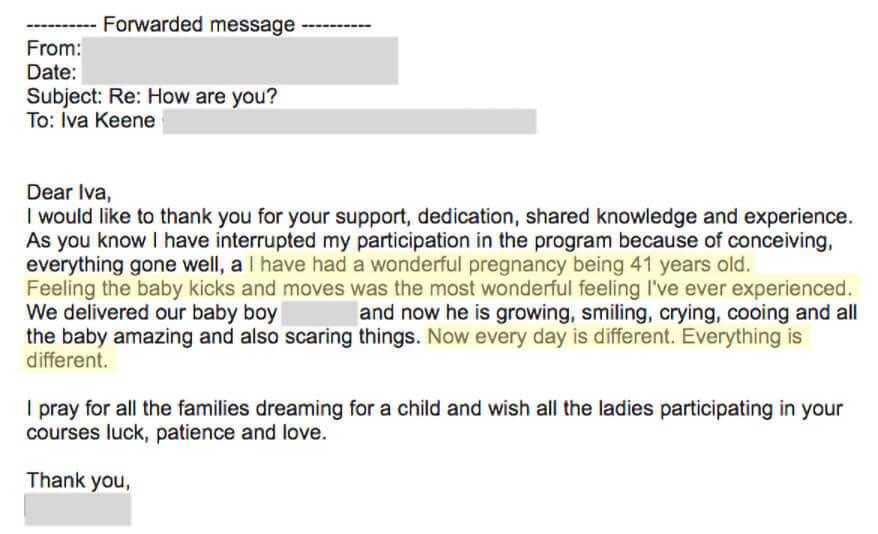The width and height of the screenshot is (878, 534).
Task: Click the redacted signature block
Action: coord(78,510)
